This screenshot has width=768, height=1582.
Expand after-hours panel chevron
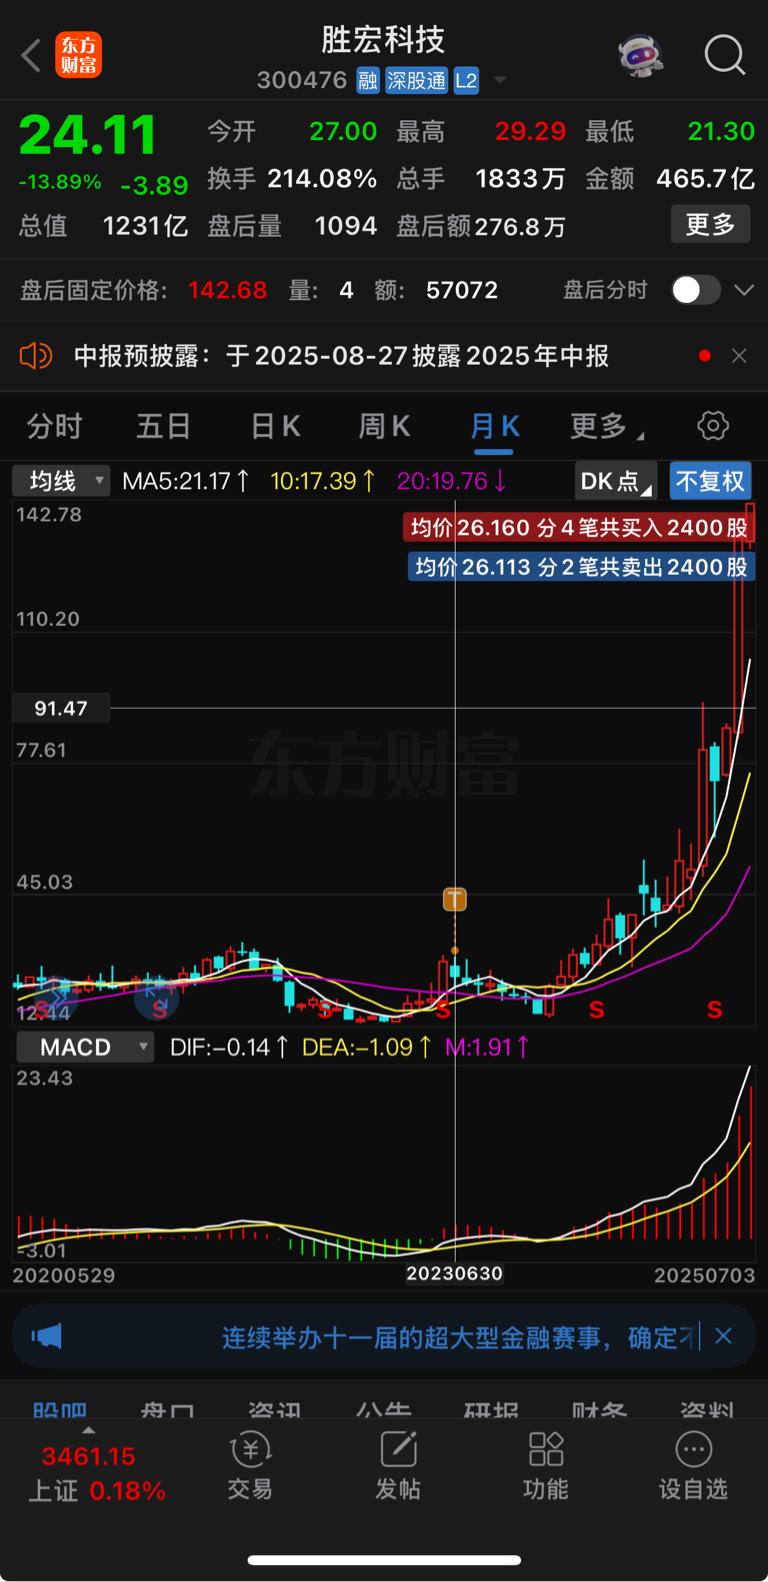pos(743,290)
